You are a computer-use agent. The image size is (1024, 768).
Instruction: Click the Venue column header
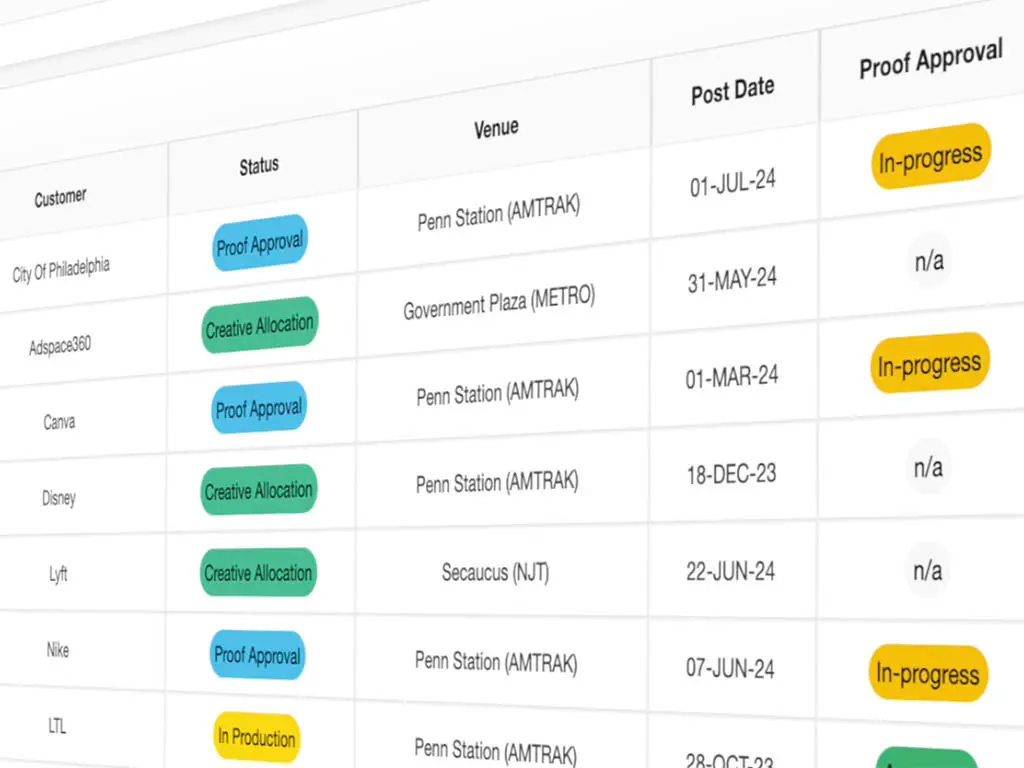496,128
